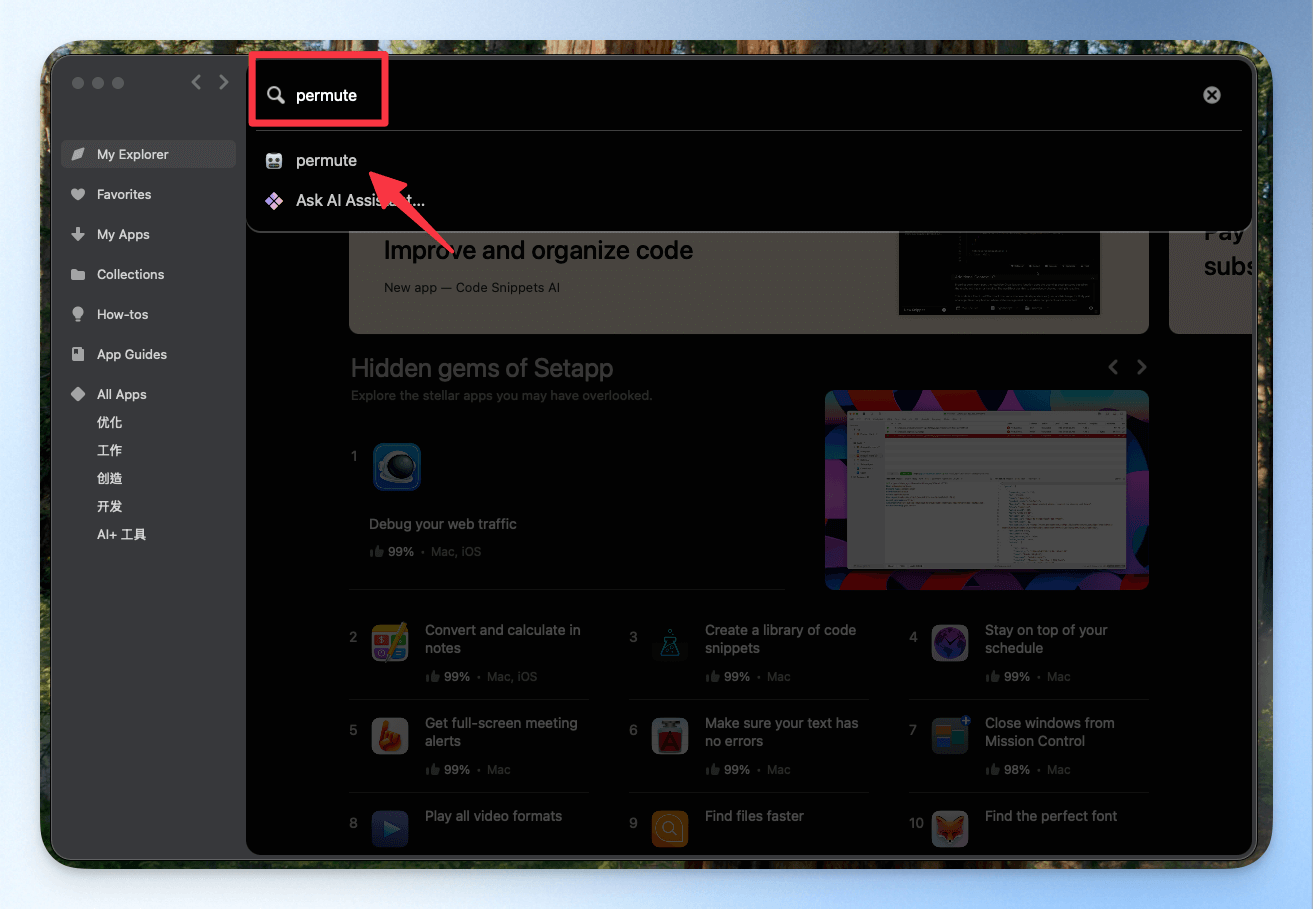Open the 优化 category

point(109,422)
